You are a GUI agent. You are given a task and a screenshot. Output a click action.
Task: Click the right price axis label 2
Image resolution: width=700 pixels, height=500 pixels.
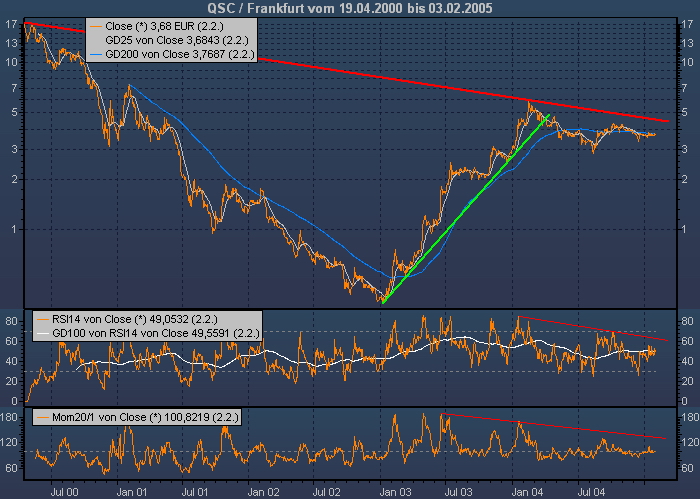685,179
